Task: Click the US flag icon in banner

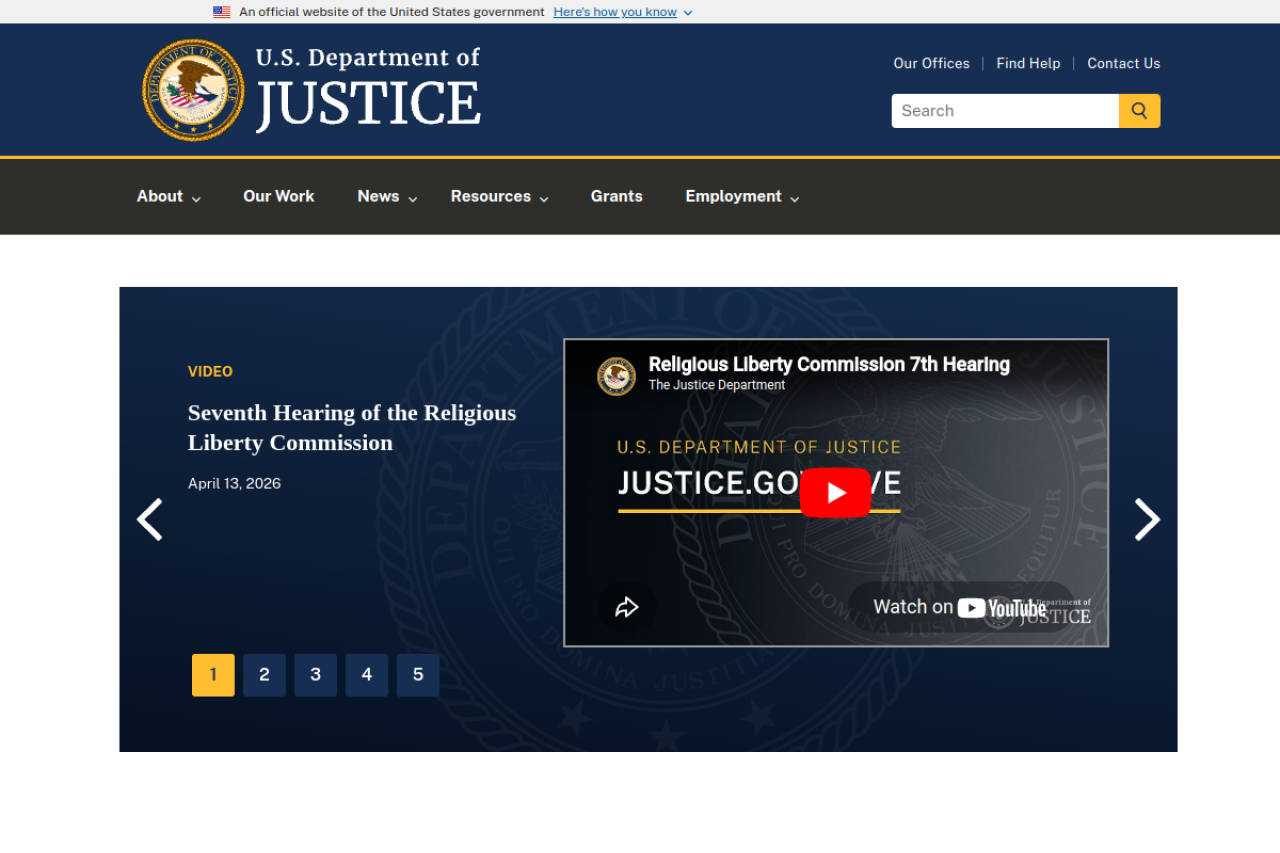Action: pos(222,12)
